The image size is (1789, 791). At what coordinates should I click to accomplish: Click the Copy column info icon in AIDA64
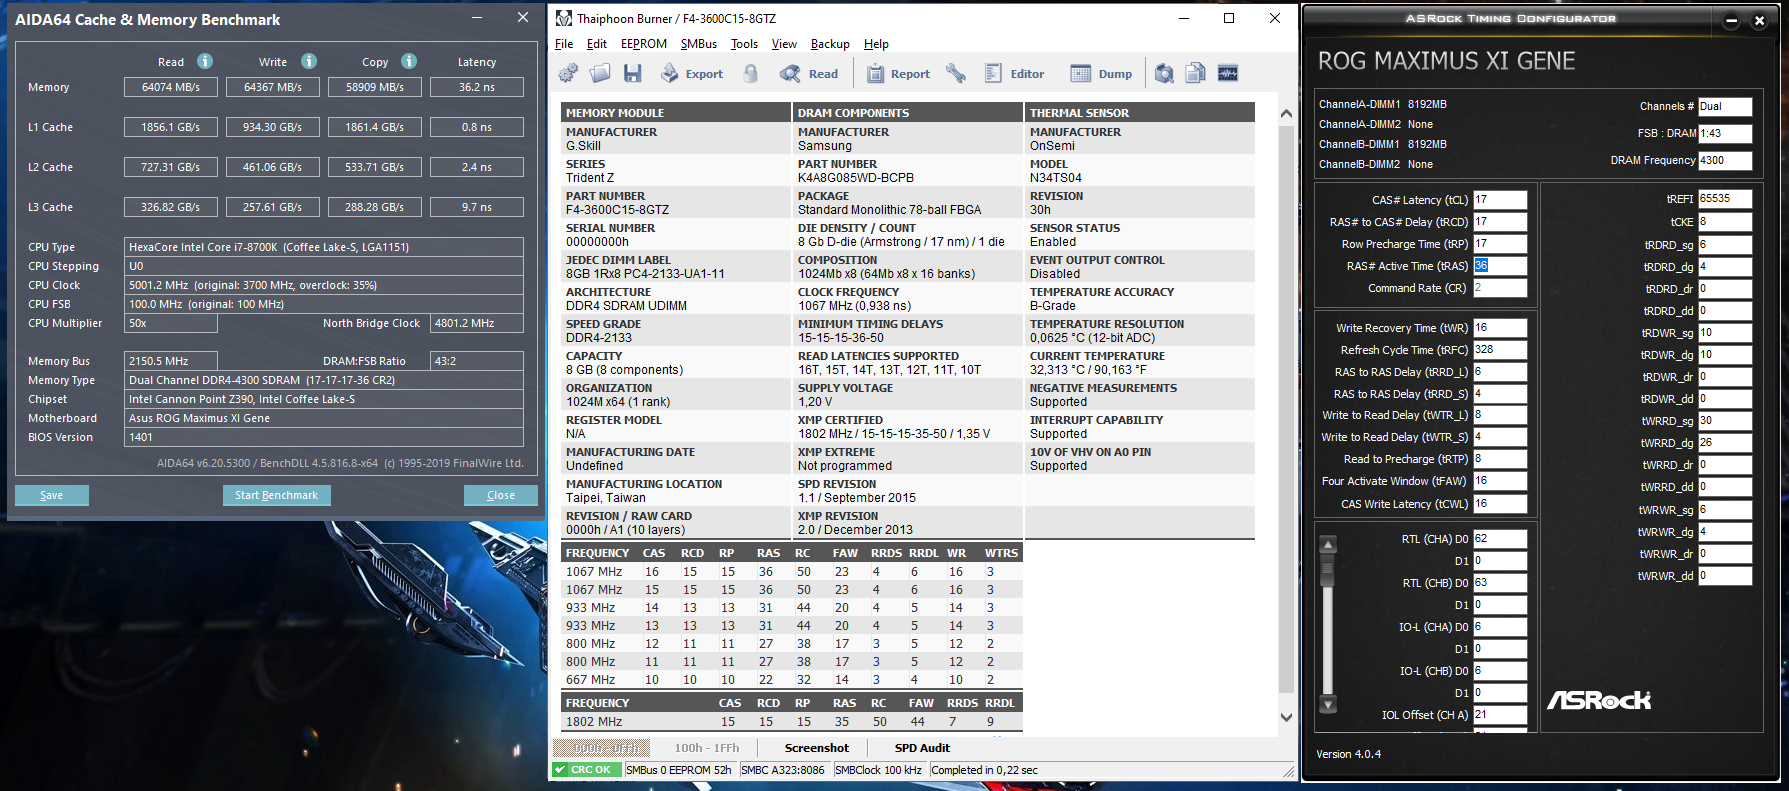click(409, 61)
